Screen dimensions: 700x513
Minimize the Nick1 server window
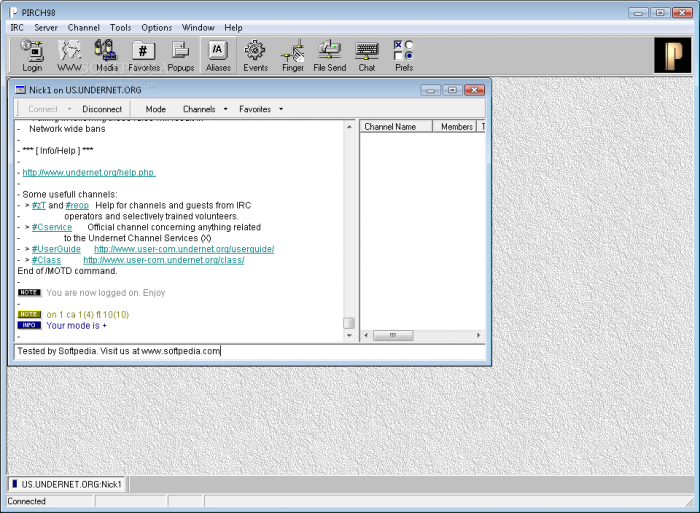click(x=430, y=90)
